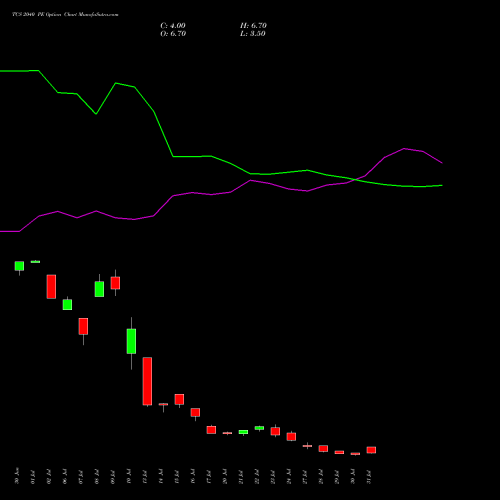500x500 pixels.
Task: Click the 20 Jul date label
Action: tap(225, 477)
